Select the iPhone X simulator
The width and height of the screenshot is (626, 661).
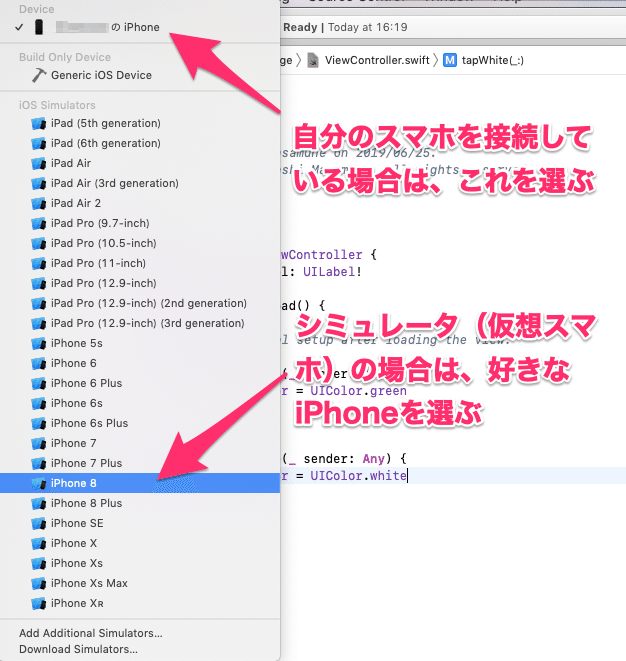pyautogui.click(x=140, y=543)
